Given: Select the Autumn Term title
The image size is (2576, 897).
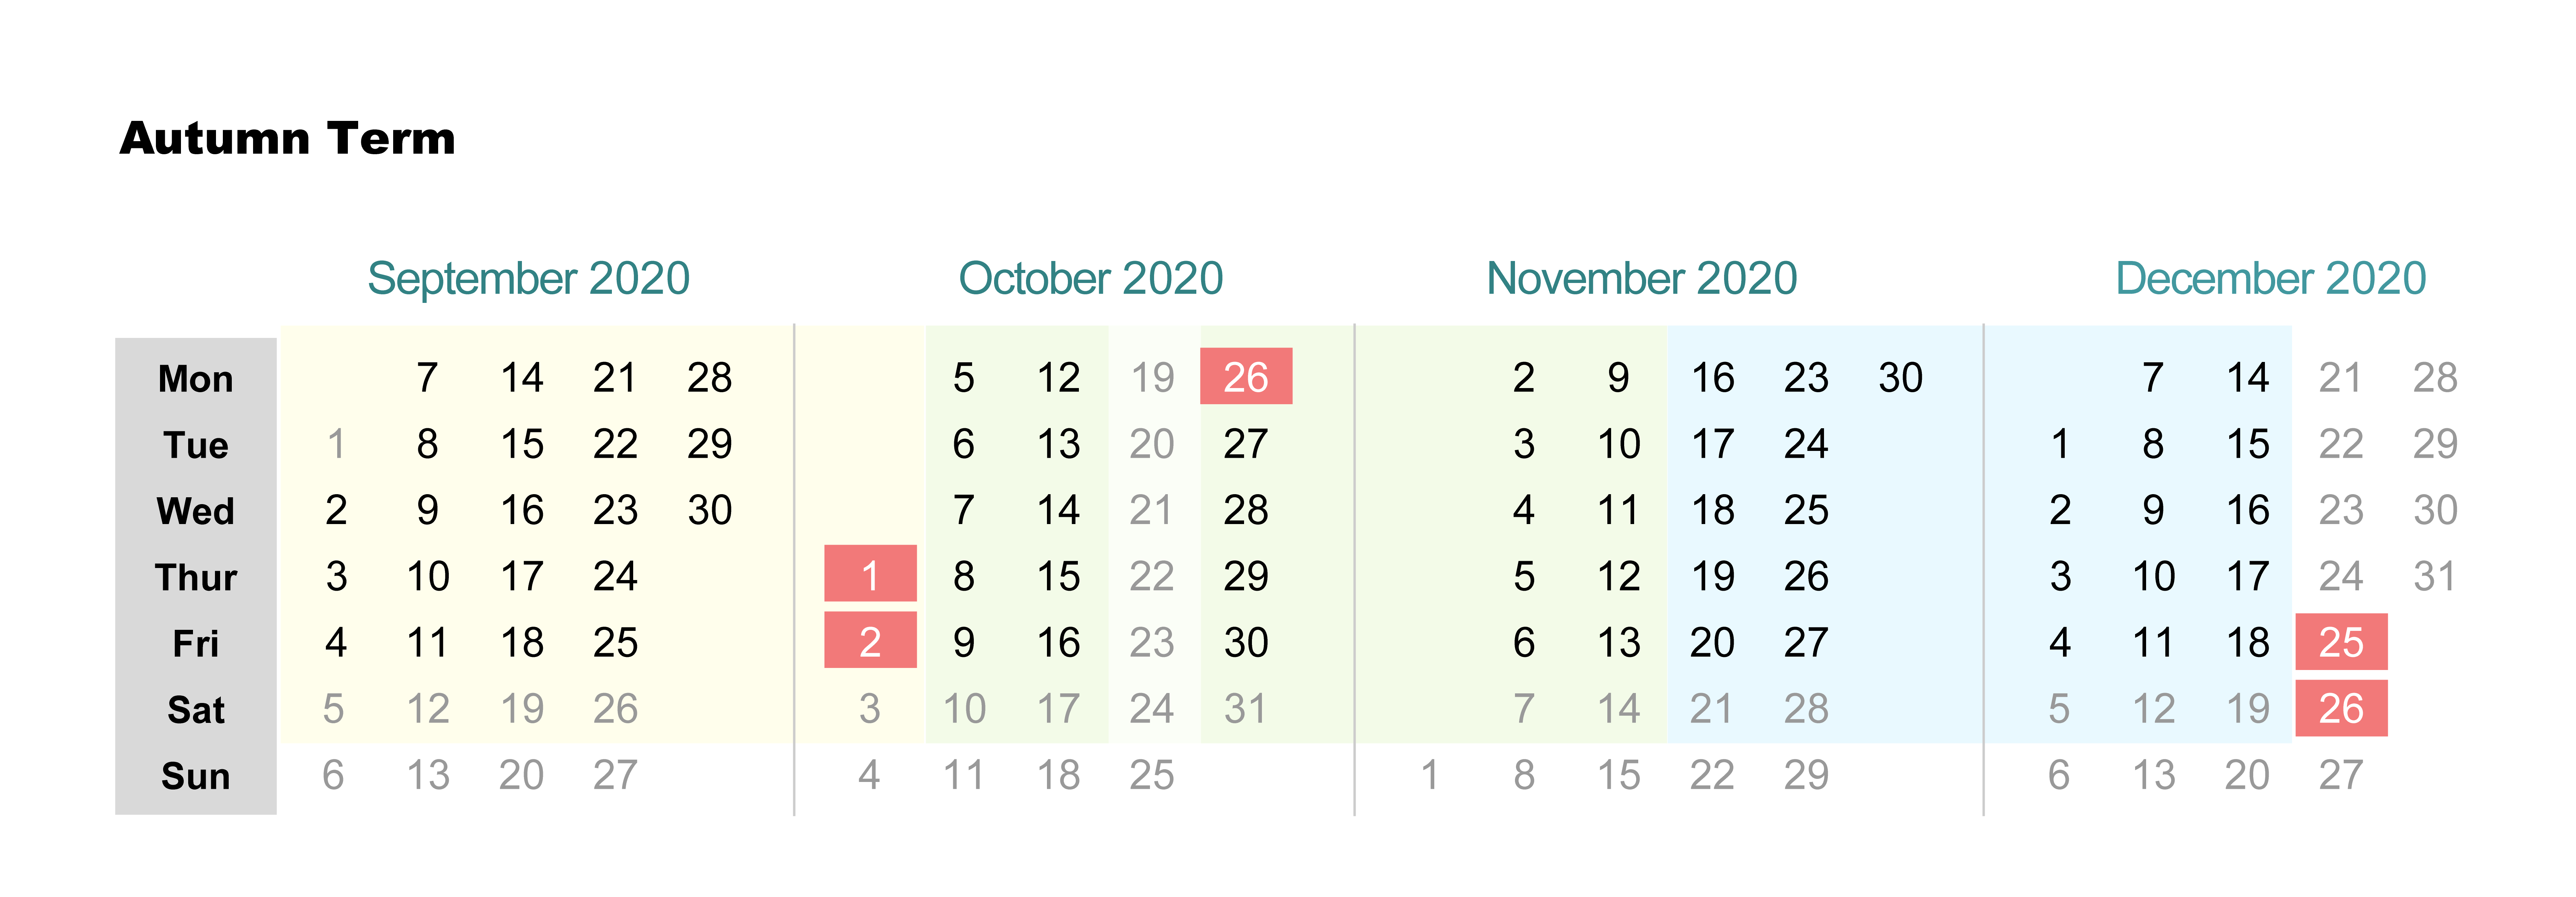Looking at the screenshot, I should coord(287,138).
